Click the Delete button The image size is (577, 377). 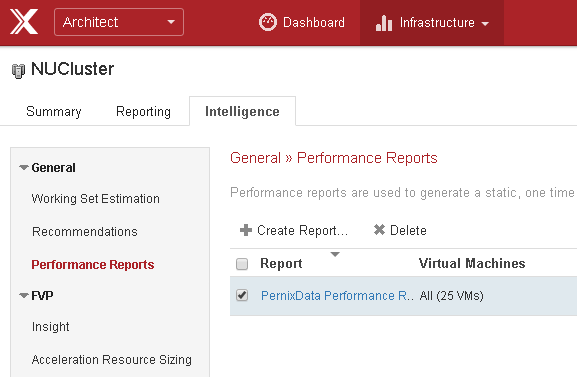pyautogui.click(x=400, y=230)
